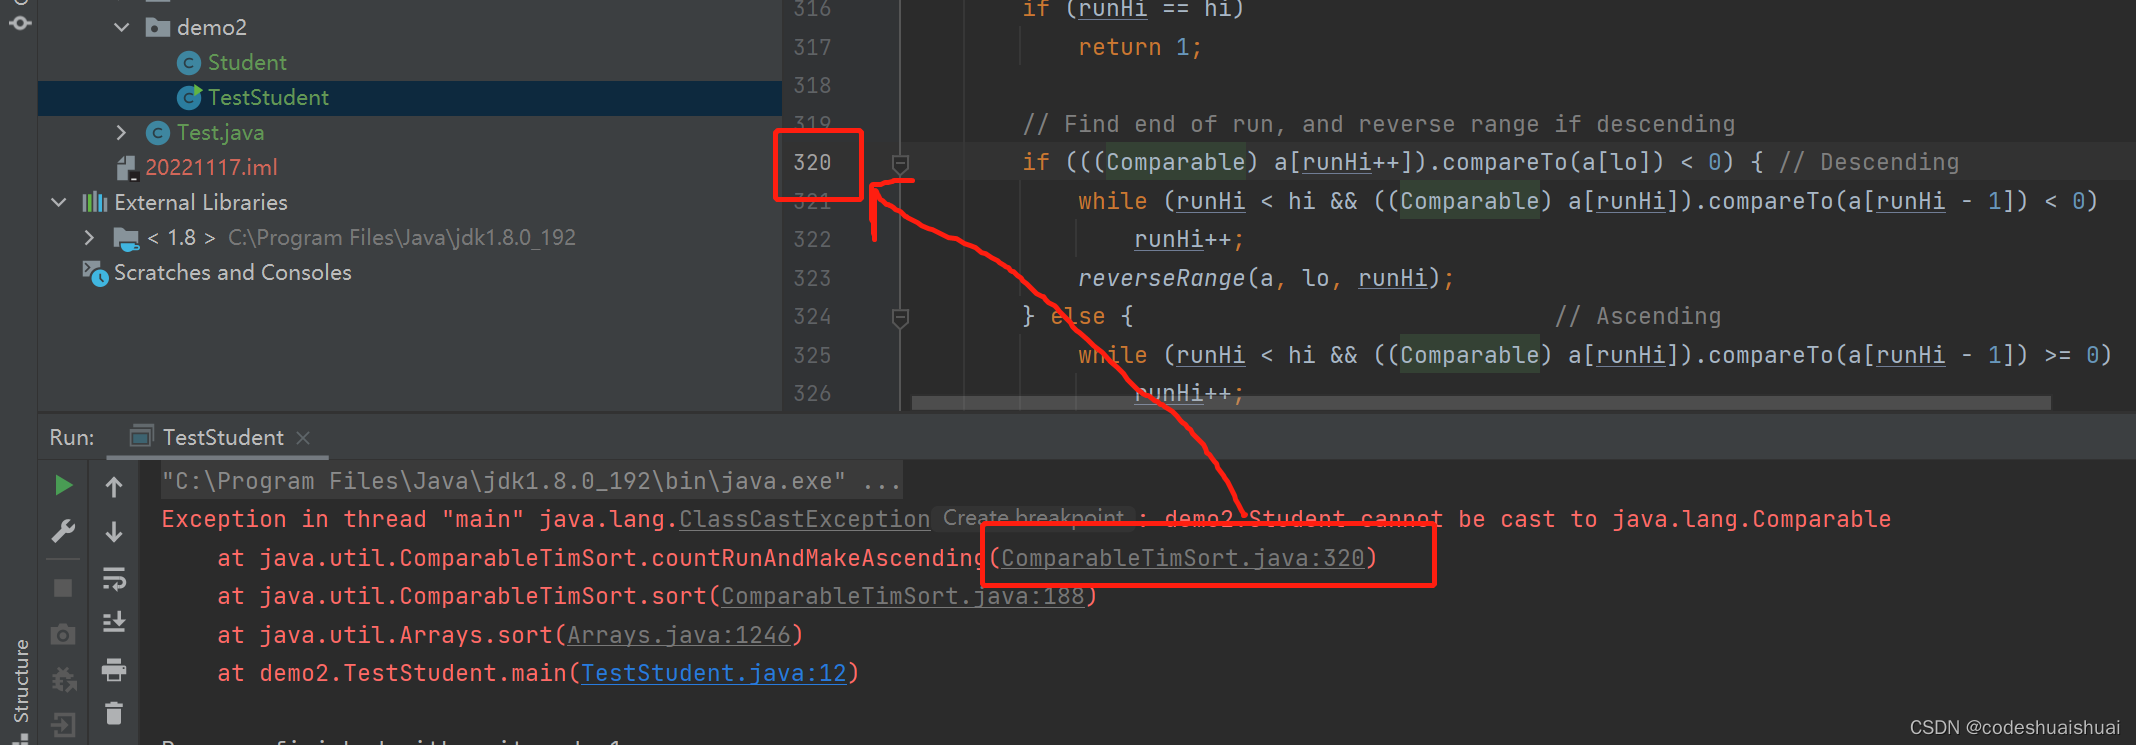Collapse the demo2 package folder
2136x745 pixels.
[x=122, y=27]
